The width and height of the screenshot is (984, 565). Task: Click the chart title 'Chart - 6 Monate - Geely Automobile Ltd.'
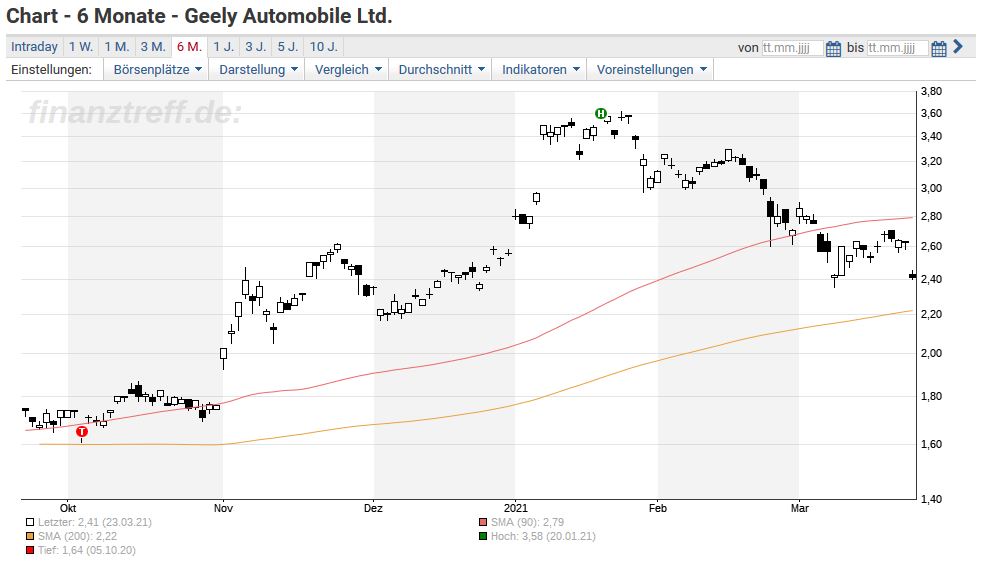[x=200, y=16]
